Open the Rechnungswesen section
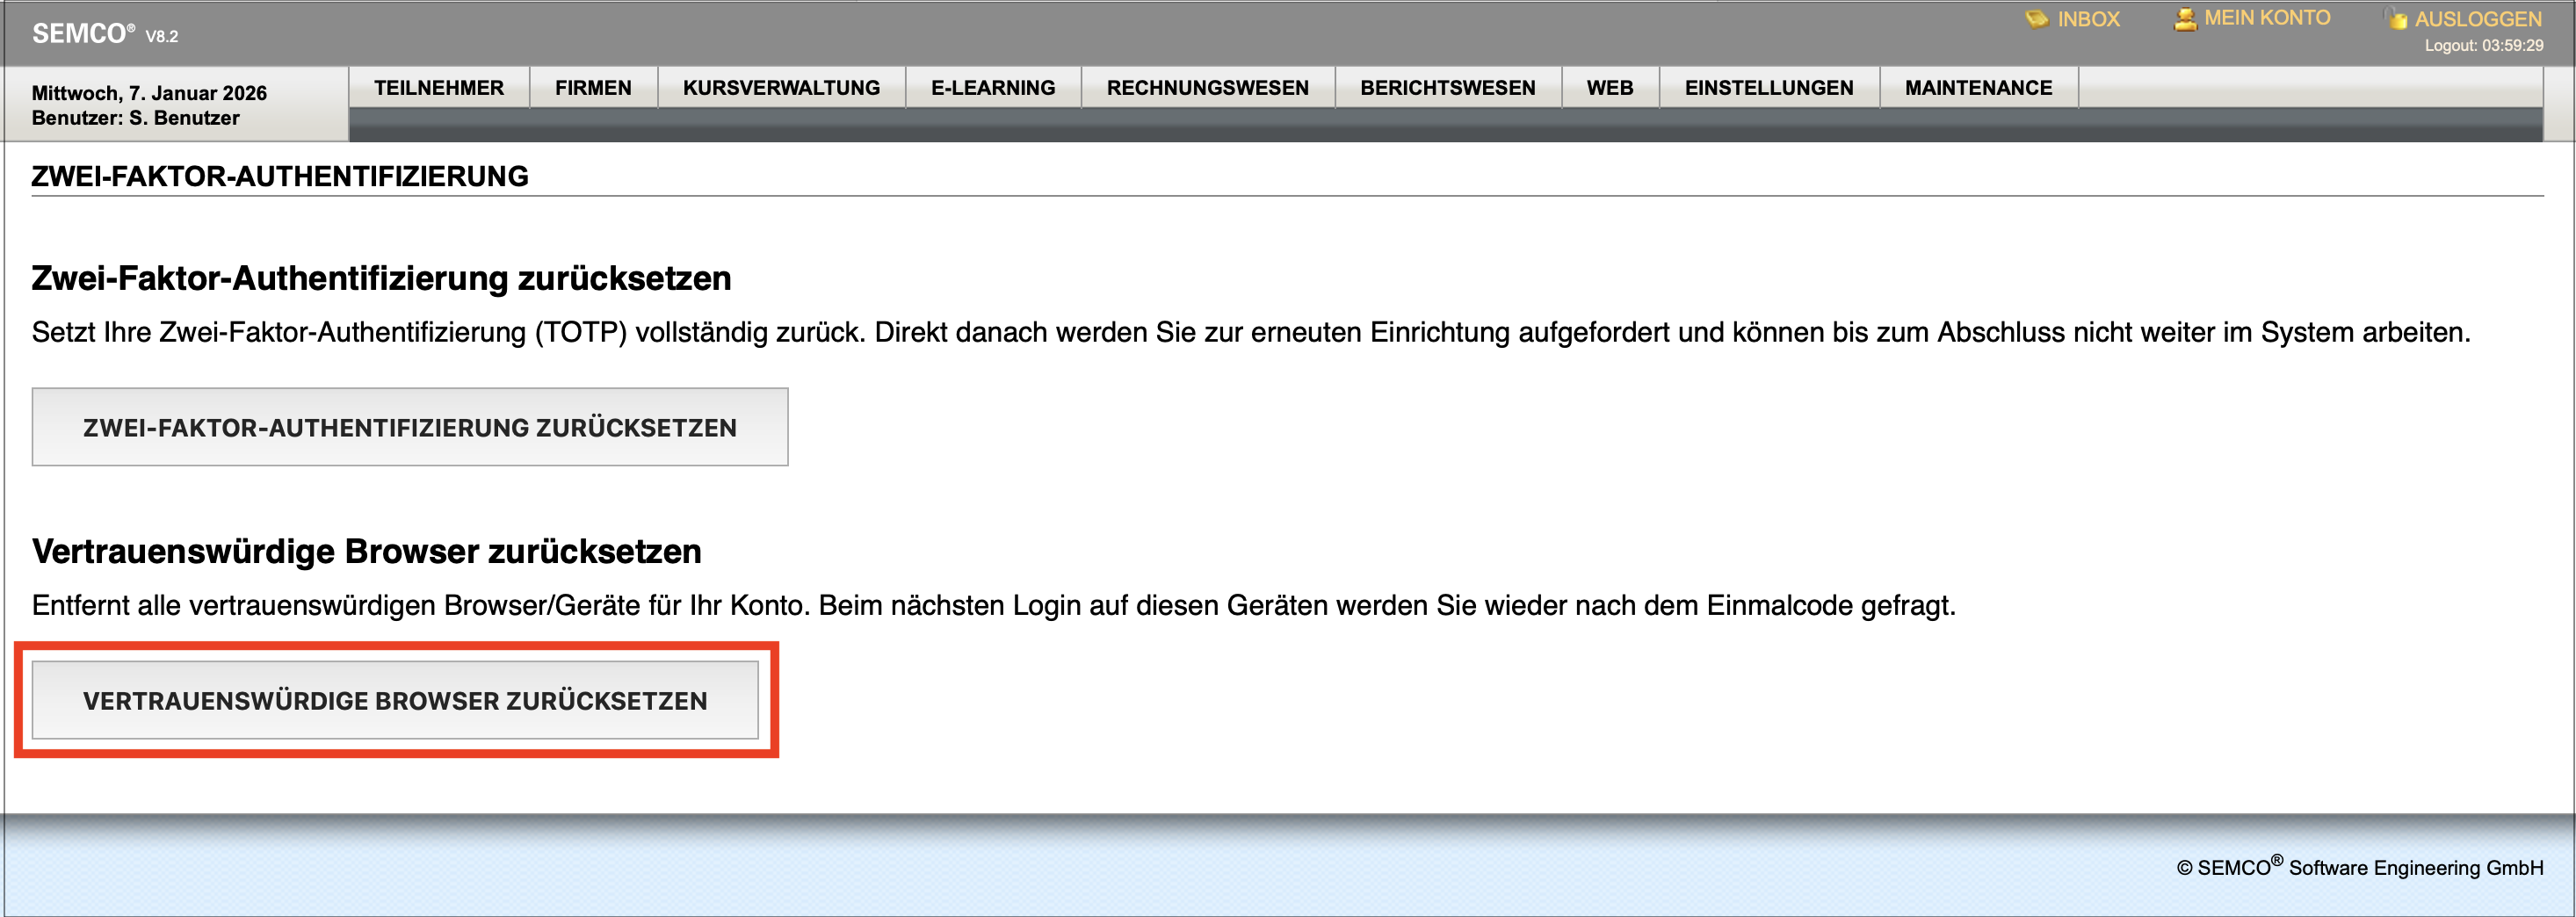 point(1207,88)
